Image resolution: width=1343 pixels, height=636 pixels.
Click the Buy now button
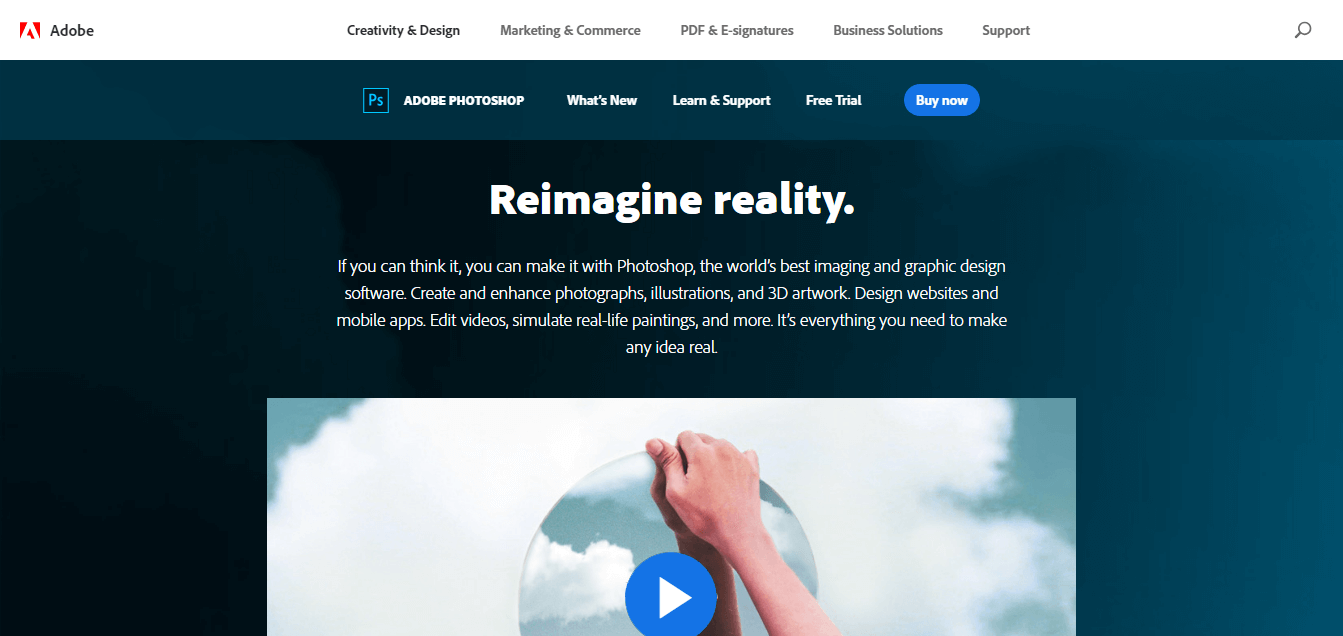pos(942,100)
